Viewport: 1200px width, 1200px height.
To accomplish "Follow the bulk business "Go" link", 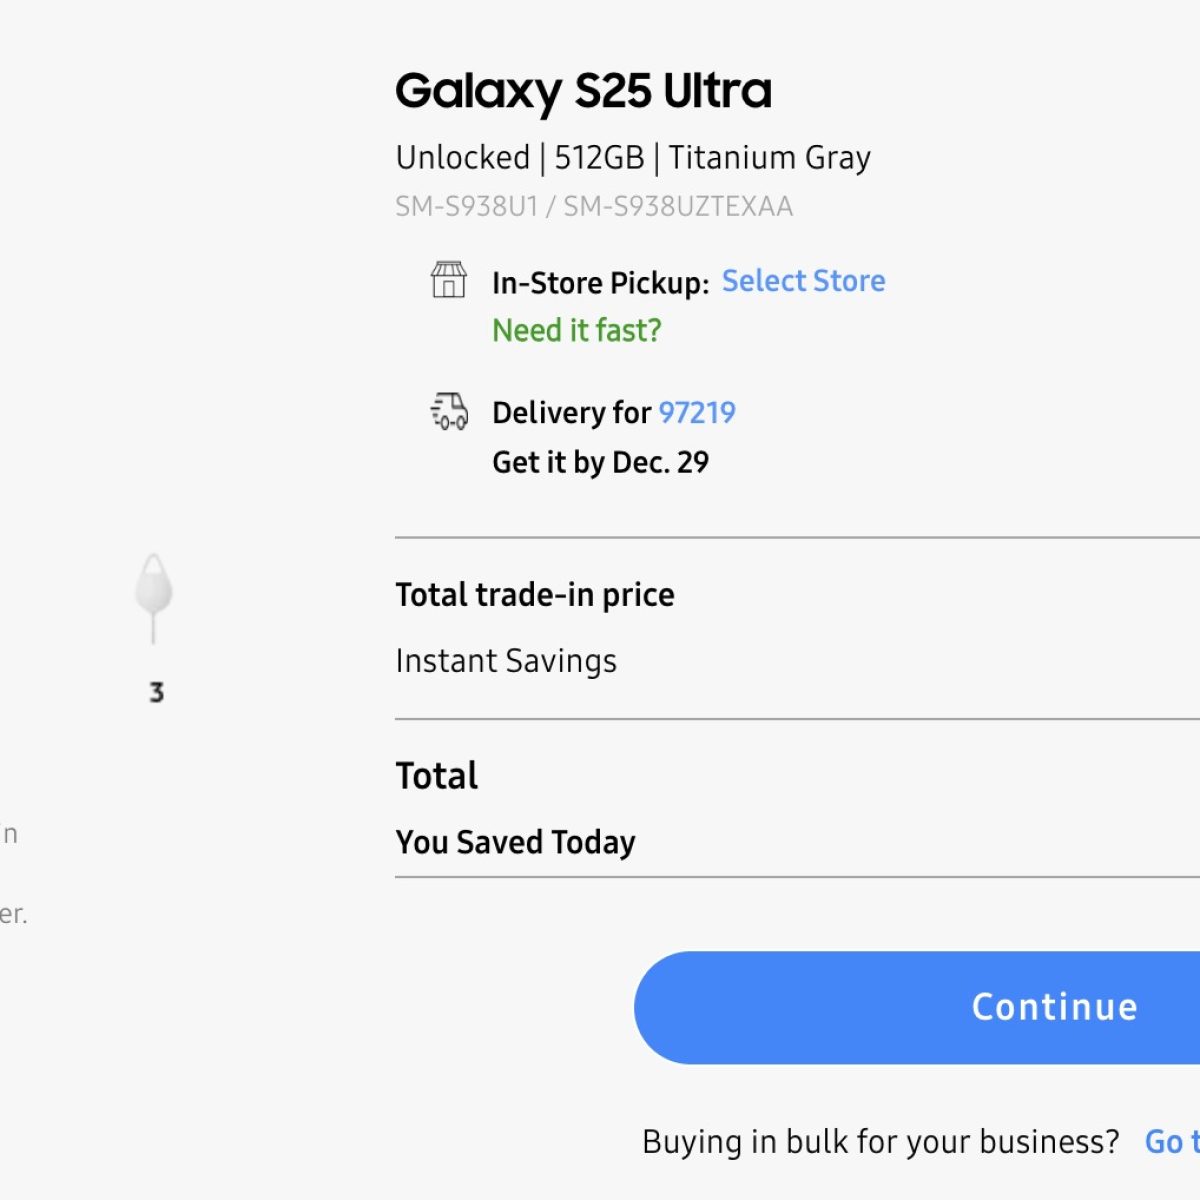I will coord(1170,1141).
